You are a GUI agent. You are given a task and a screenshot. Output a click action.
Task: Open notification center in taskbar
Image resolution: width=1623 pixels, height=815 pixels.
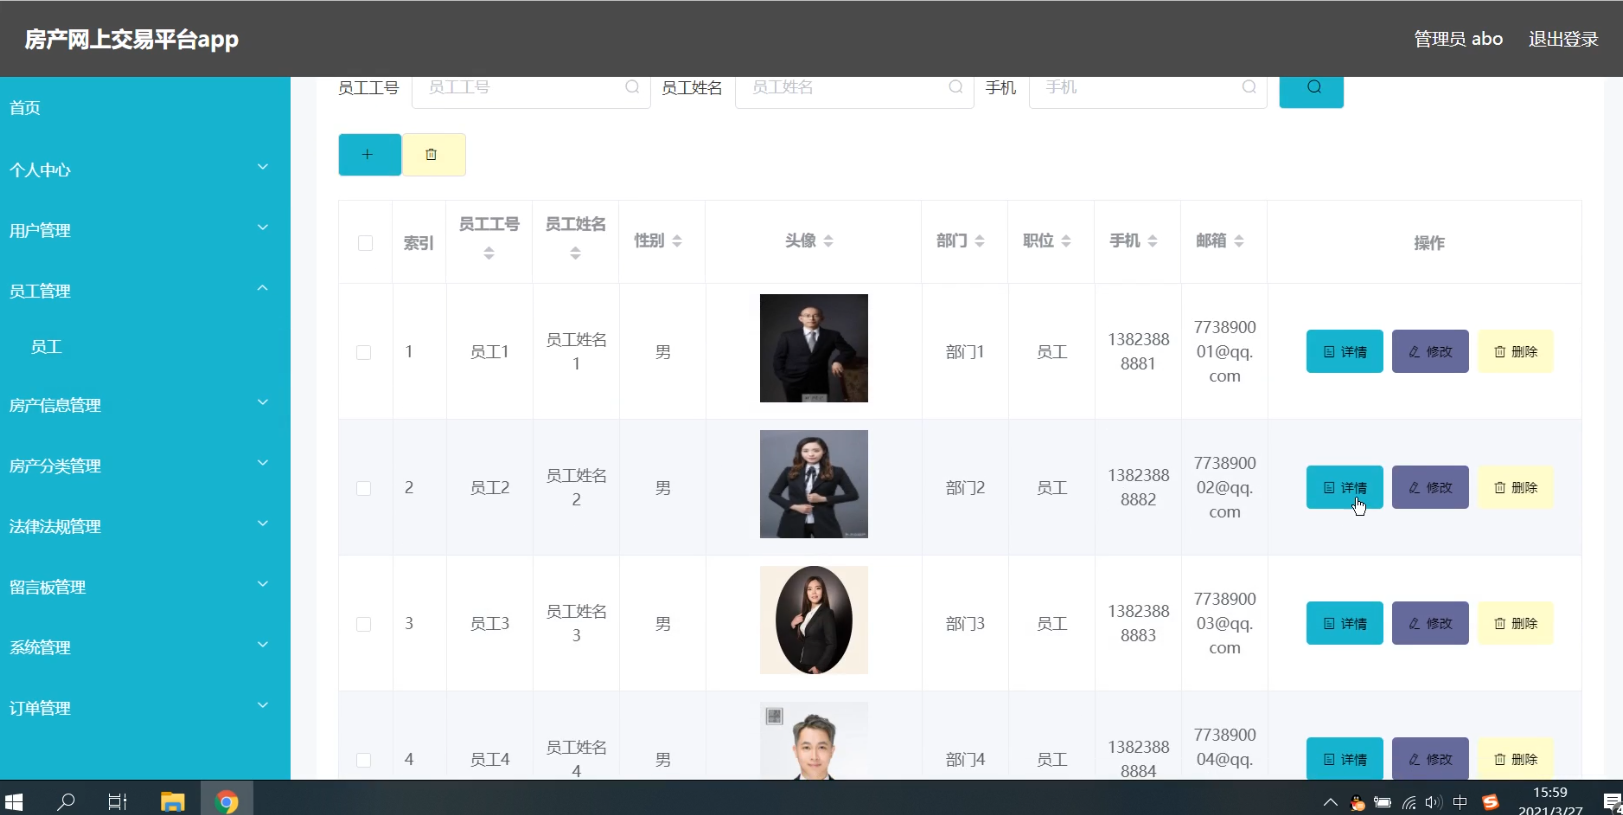1611,802
